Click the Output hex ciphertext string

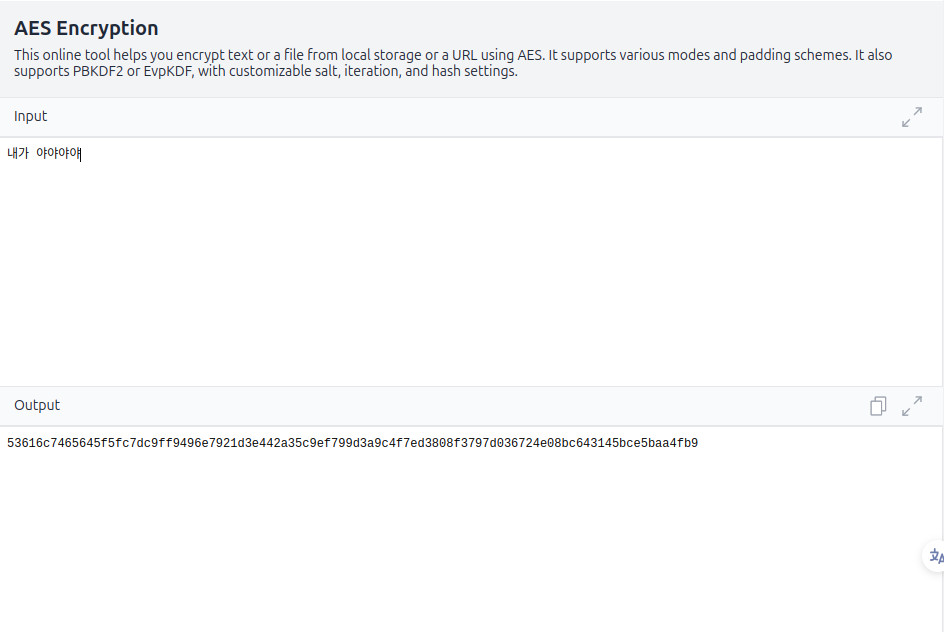pos(352,444)
